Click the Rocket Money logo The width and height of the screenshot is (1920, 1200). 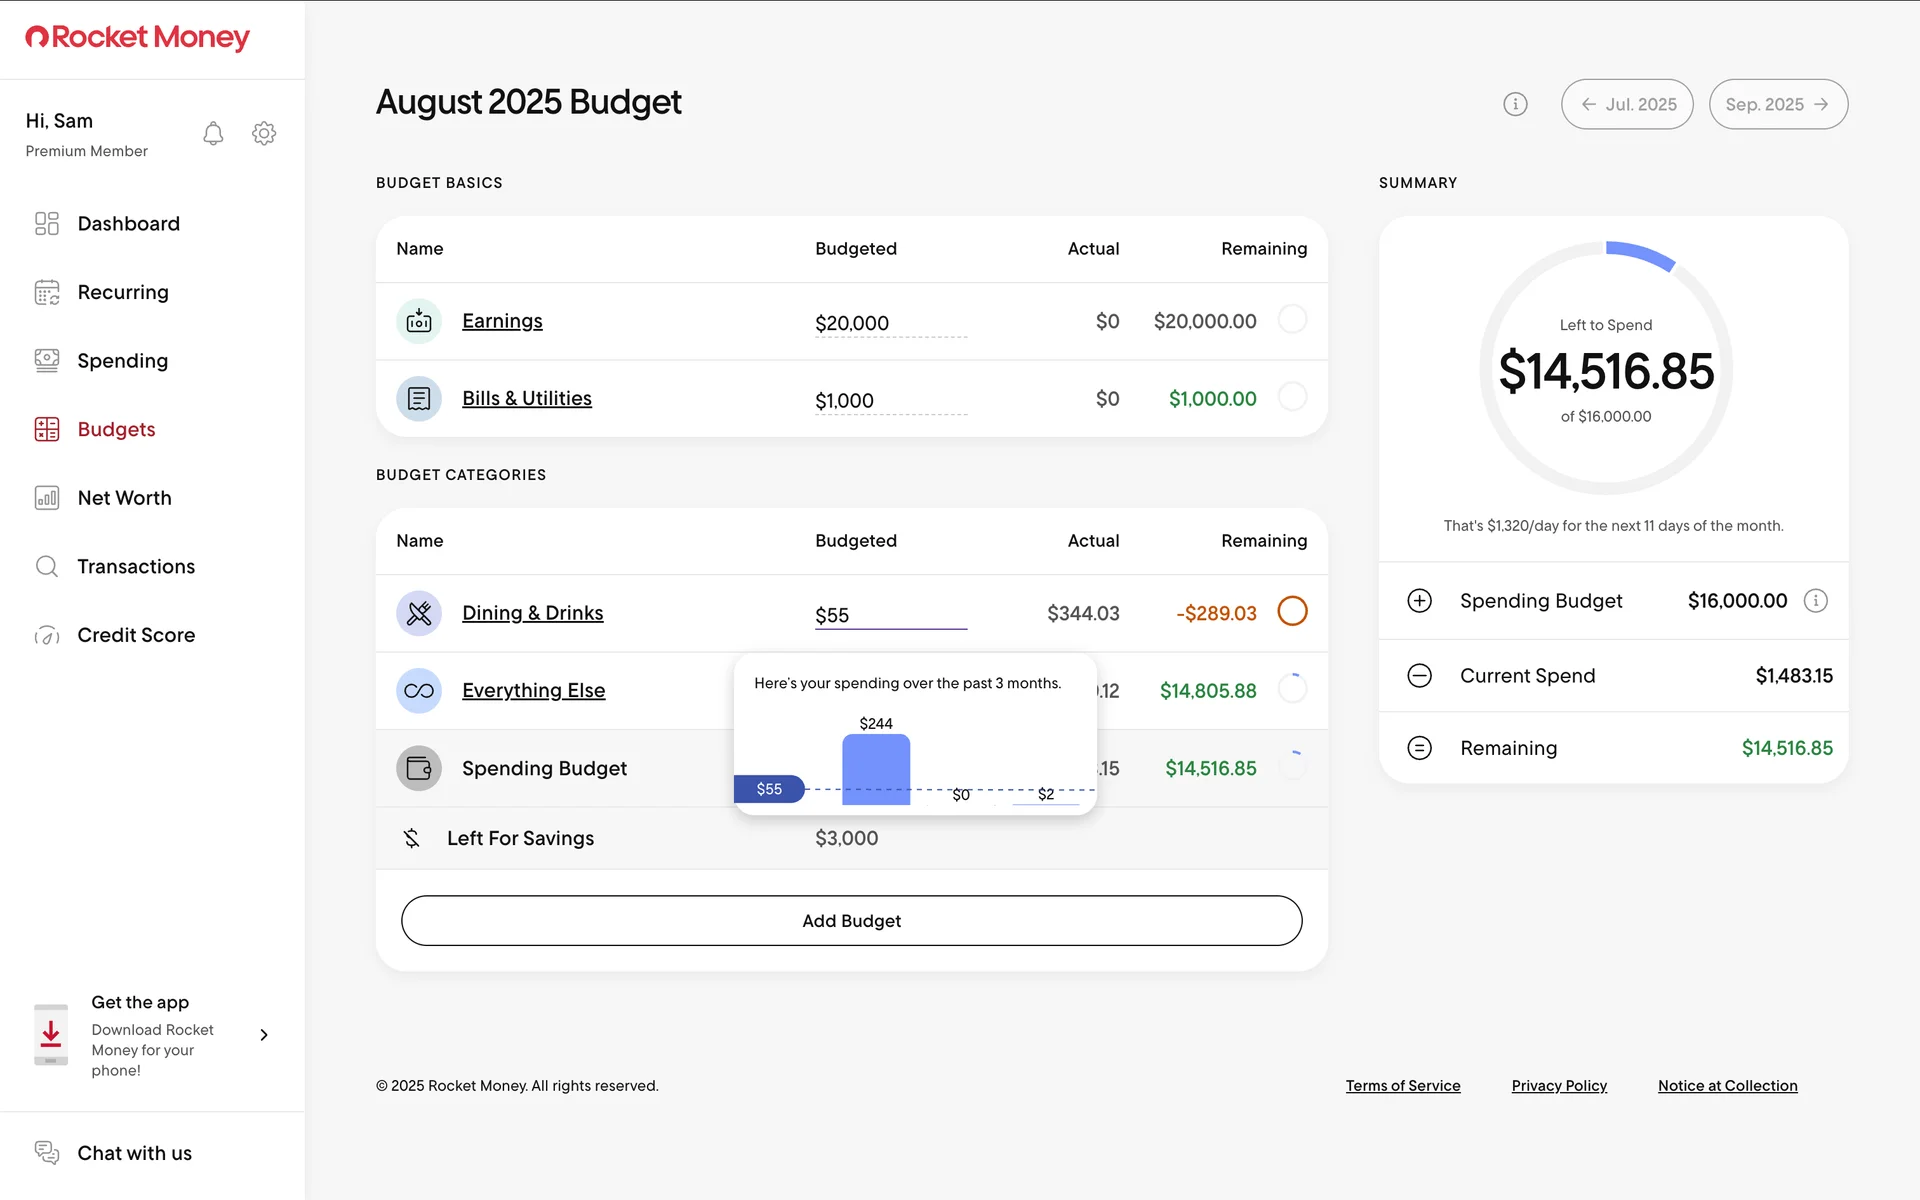(x=137, y=37)
